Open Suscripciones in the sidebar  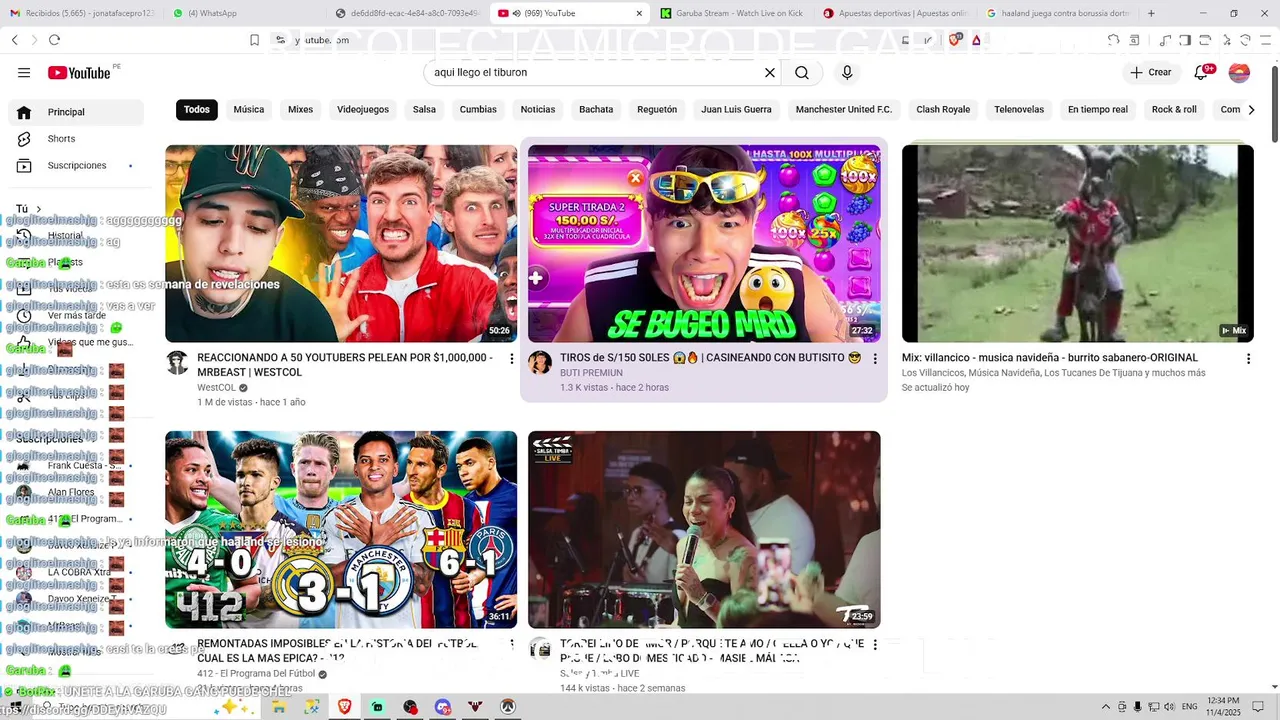pyautogui.click(x=76, y=165)
